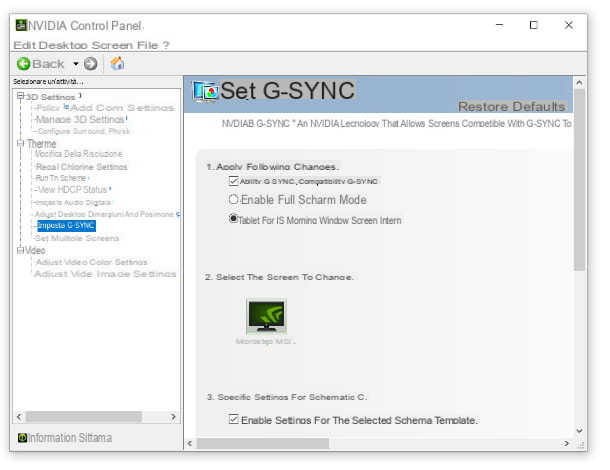Select View HDCP Status tree item
This screenshot has width=610, height=470.
[x=72, y=189]
